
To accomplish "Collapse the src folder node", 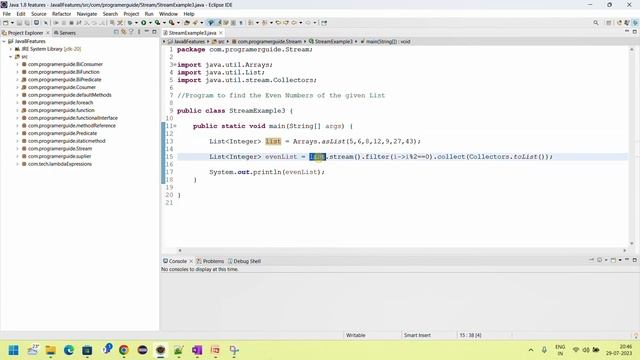I will click(x=11, y=57).
